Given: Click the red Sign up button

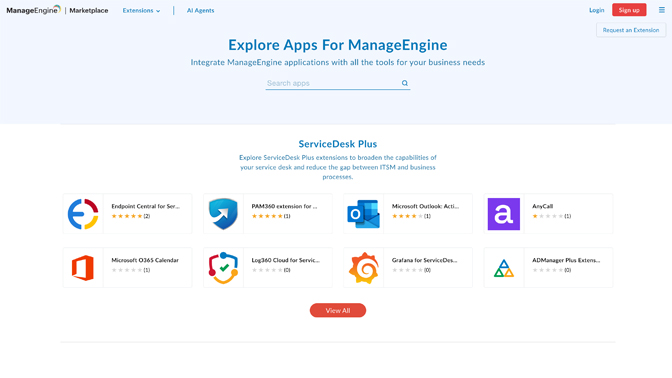Looking at the screenshot, I should pyautogui.click(x=629, y=10).
